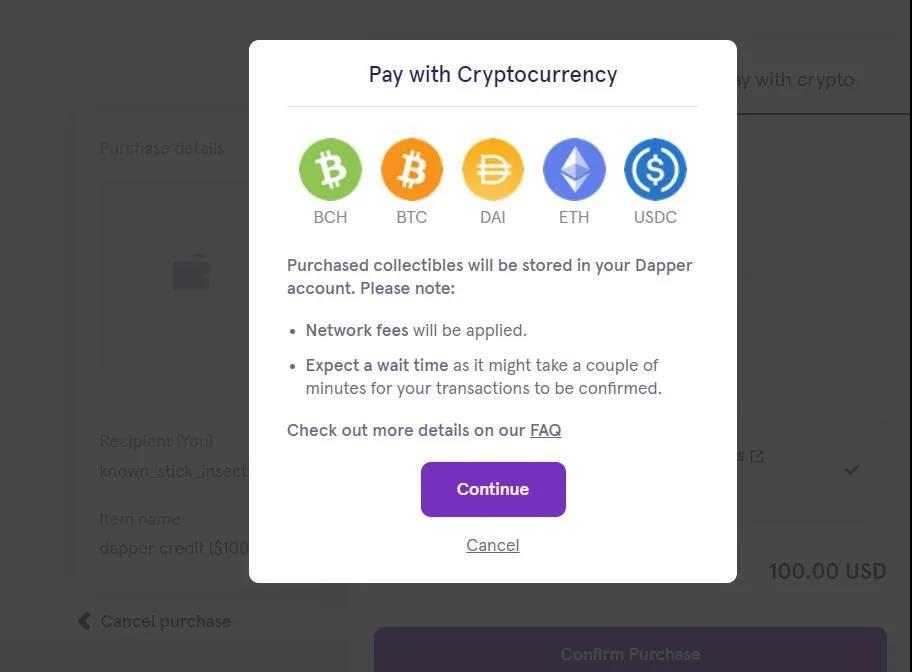This screenshot has width=912, height=672.
Task: Open the FAQ link
Action: (545, 430)
